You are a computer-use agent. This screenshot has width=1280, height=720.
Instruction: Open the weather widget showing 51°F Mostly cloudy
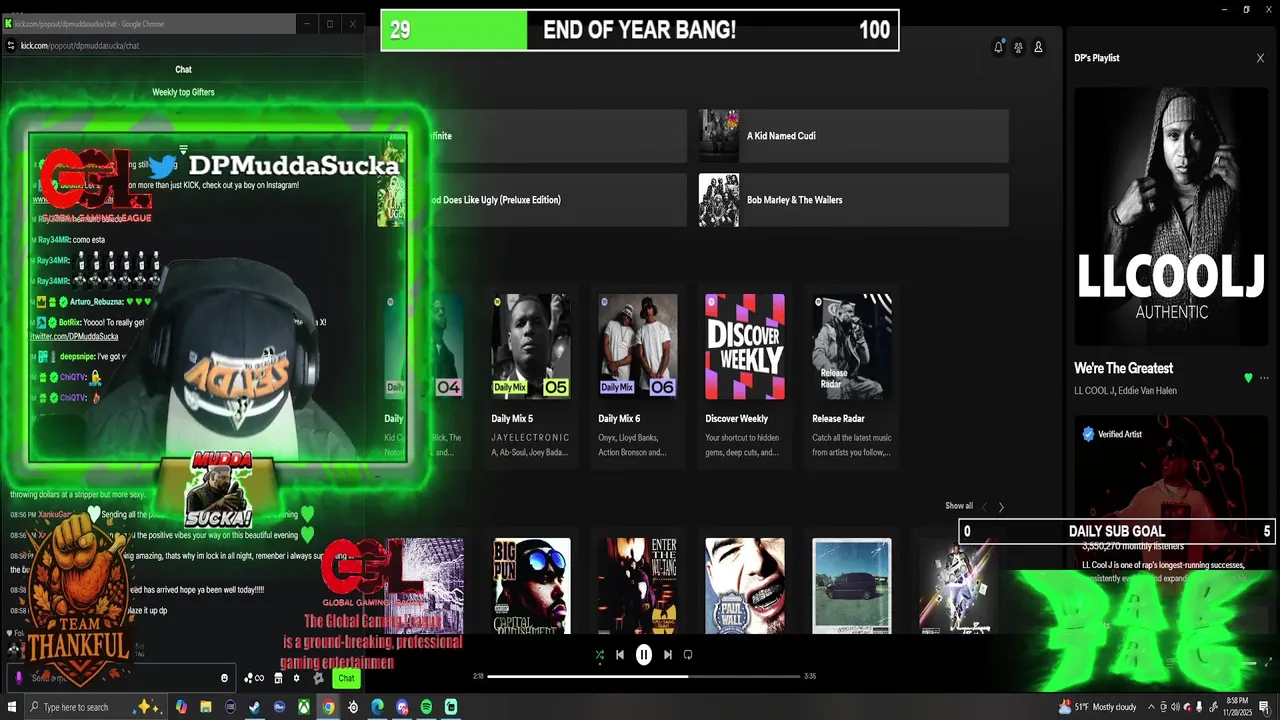click(x=1098, y=707)
